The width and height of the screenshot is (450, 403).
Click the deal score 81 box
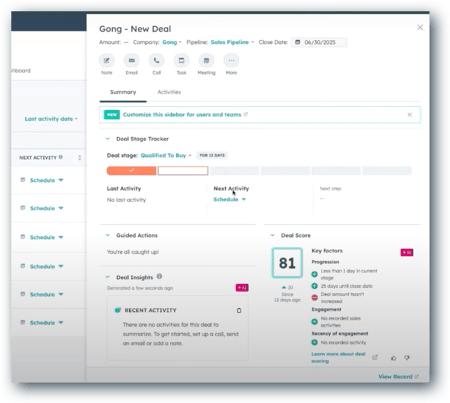(x=287, y=263)
